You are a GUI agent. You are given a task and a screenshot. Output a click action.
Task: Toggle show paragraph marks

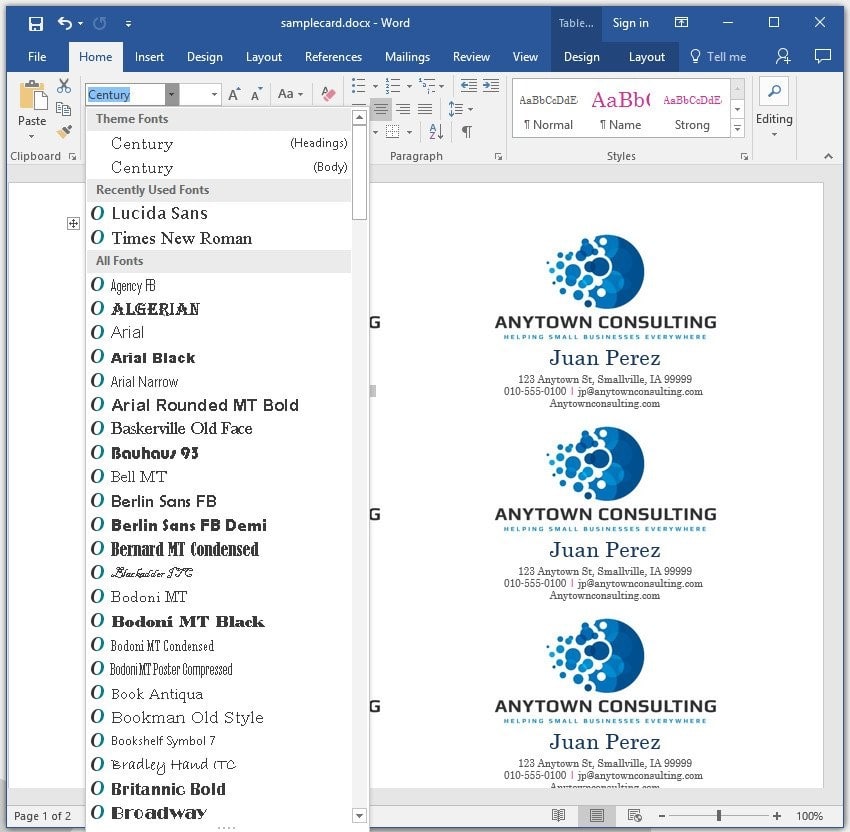pos(467,132)
